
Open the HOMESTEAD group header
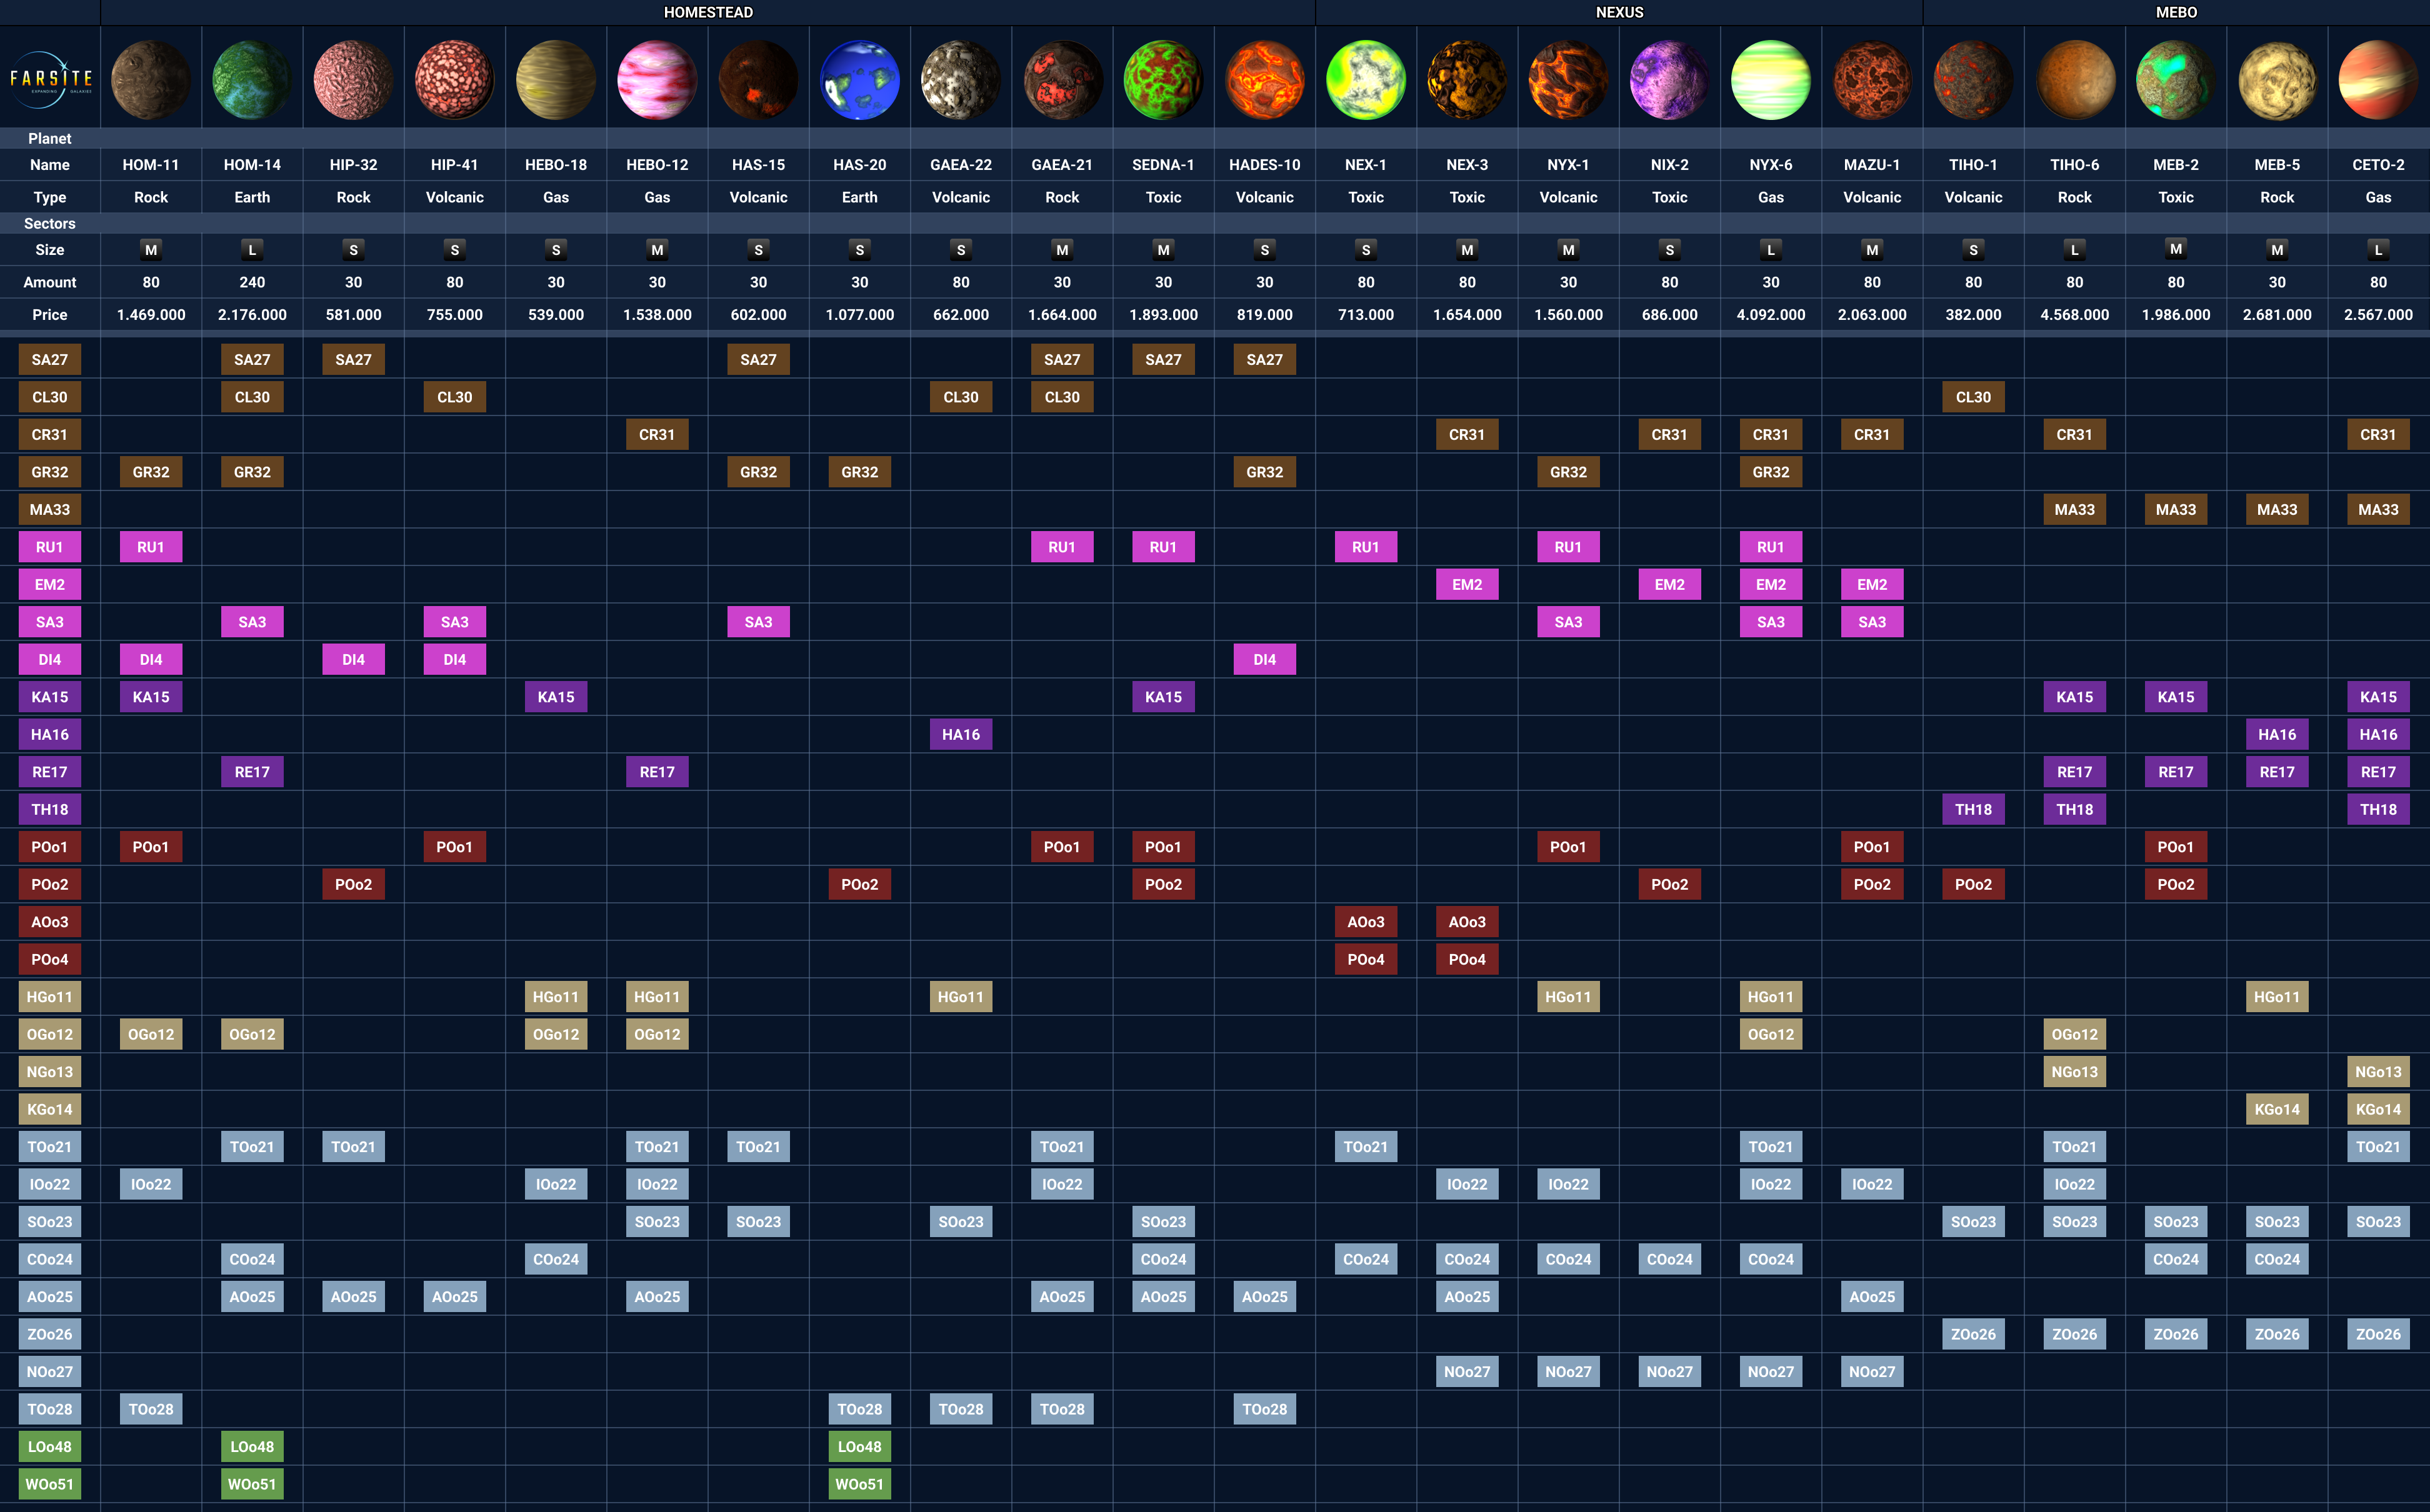(708, 12)
